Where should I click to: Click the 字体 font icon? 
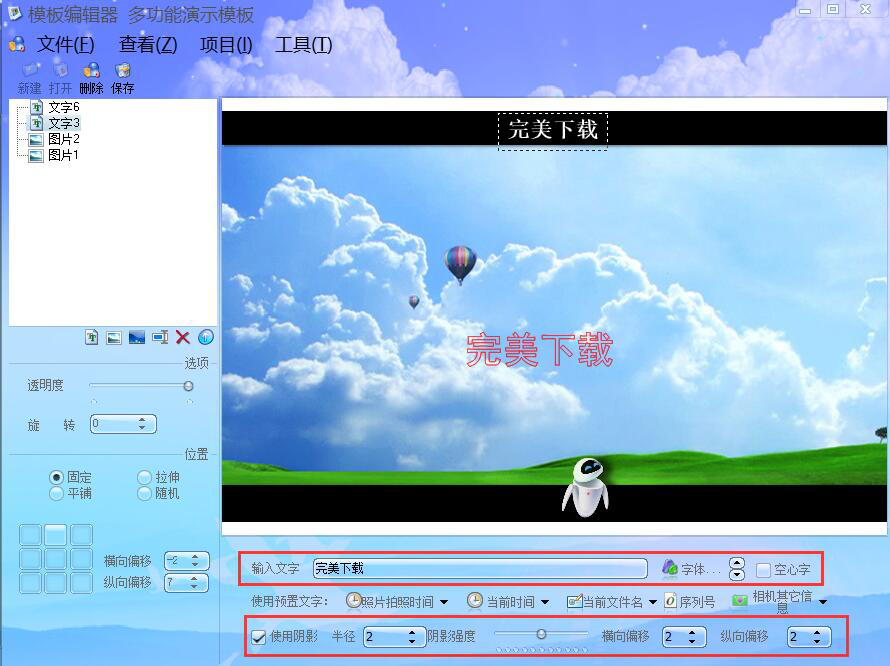(x=670, y=567)
